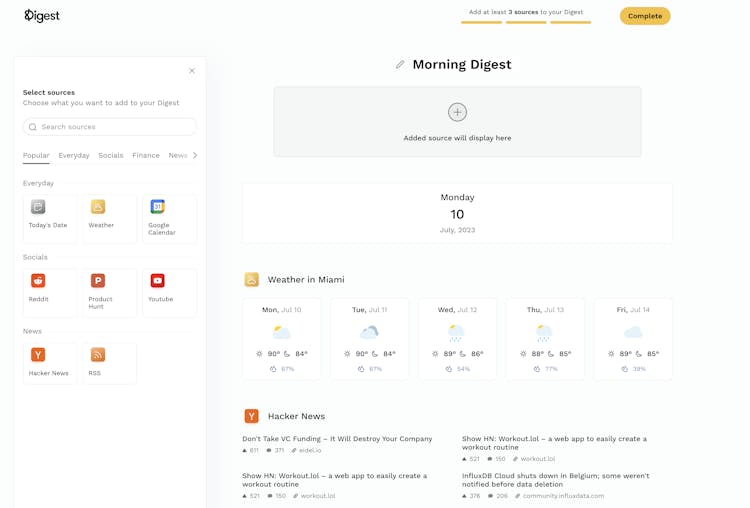Click the three-segment sources progress bar
The width and height of the screenshot is (750, 508).
[526, 22]
